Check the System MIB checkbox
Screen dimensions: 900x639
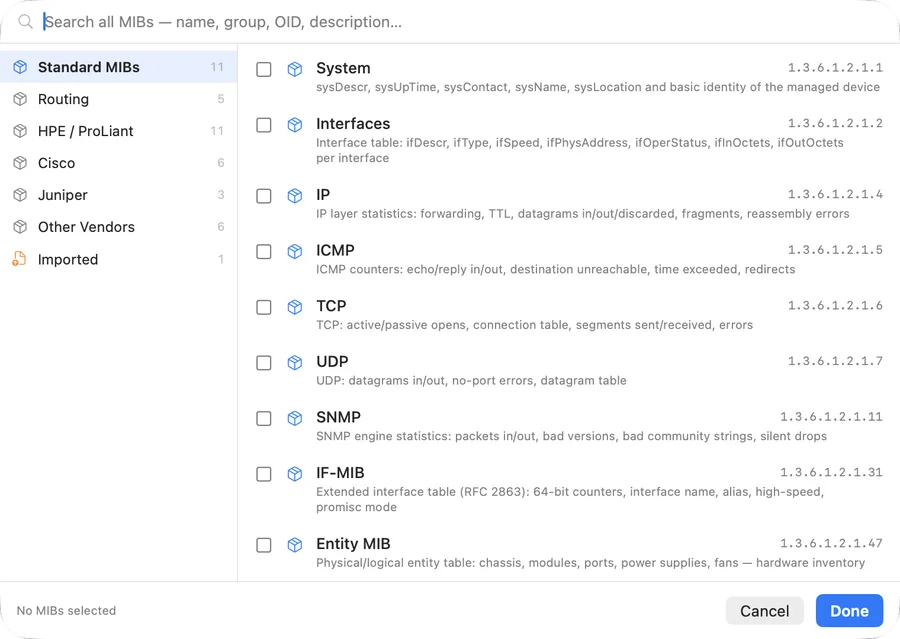click(264, 69)
